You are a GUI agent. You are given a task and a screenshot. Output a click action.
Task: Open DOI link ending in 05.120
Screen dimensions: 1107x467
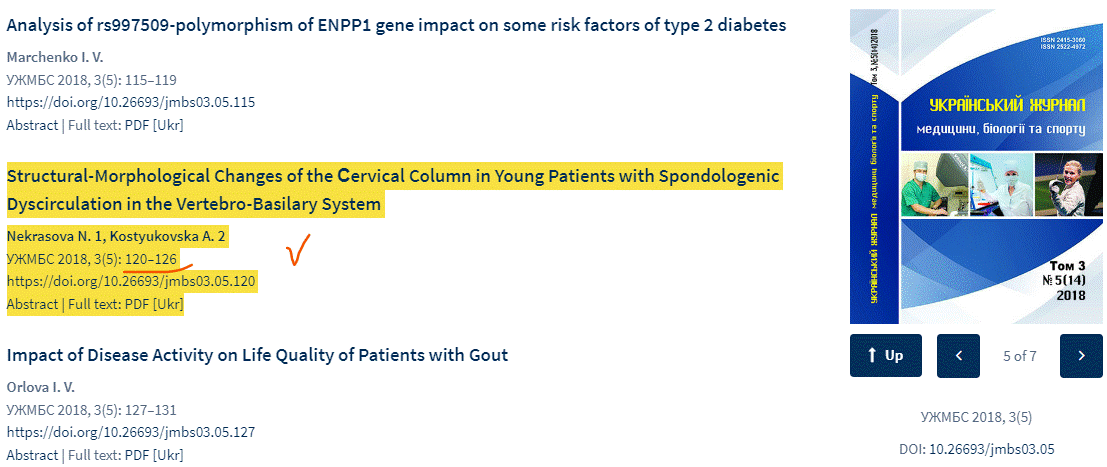pos(131,282)
